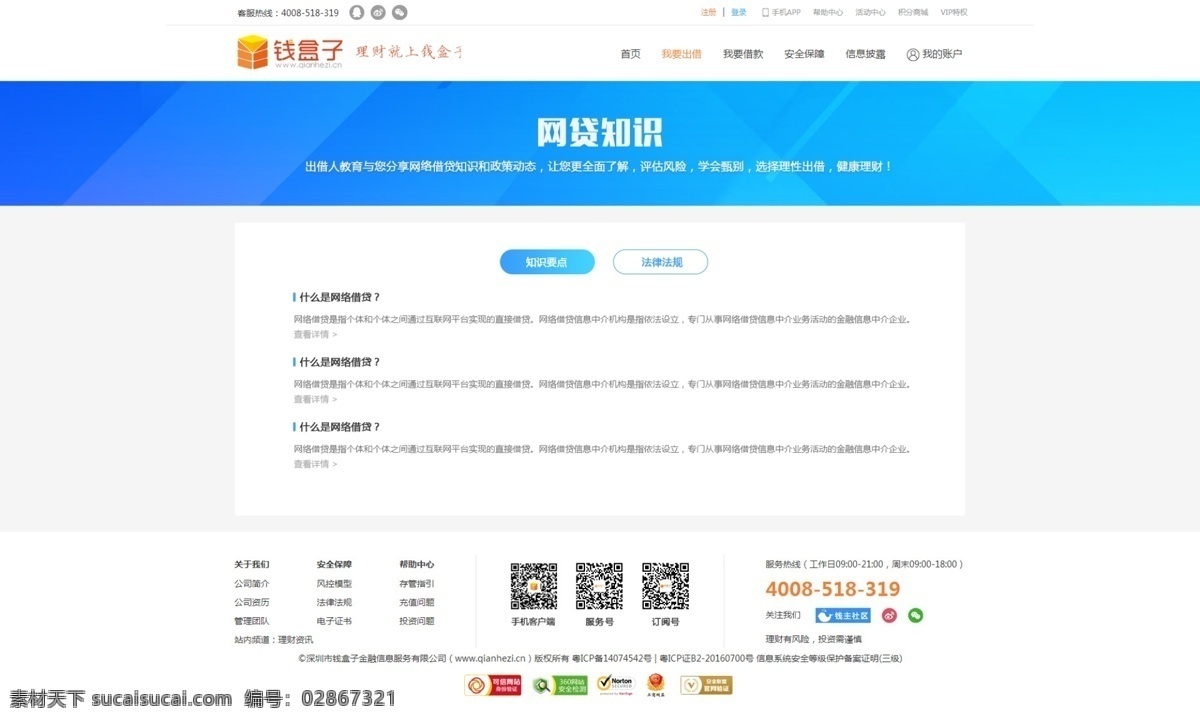Open 我的账户 in the main navigation
The width and height of the screenshot is (1200, 722).
click(942, 54)
